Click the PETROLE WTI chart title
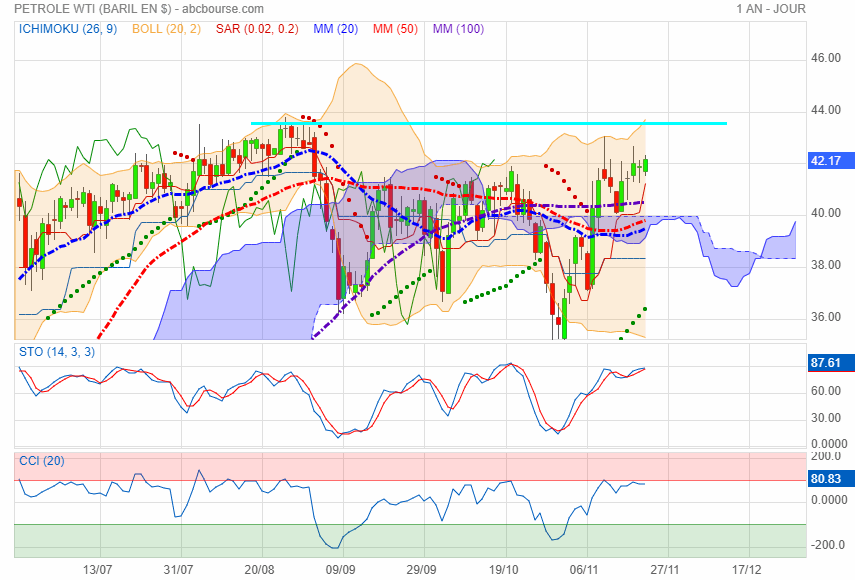Image resolution: width=855 pixels, height=580 pixels. (139, 9)
